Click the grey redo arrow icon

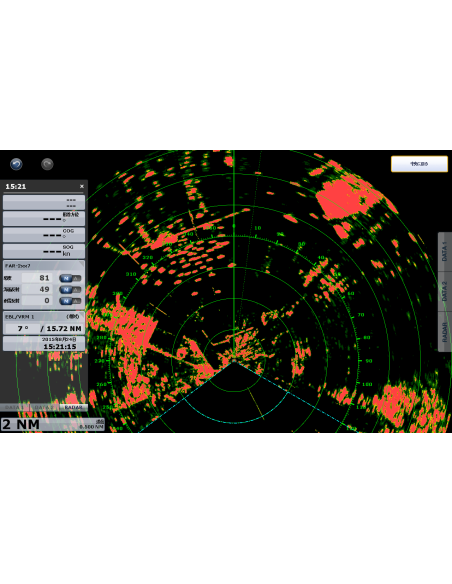tap(47, 164)
